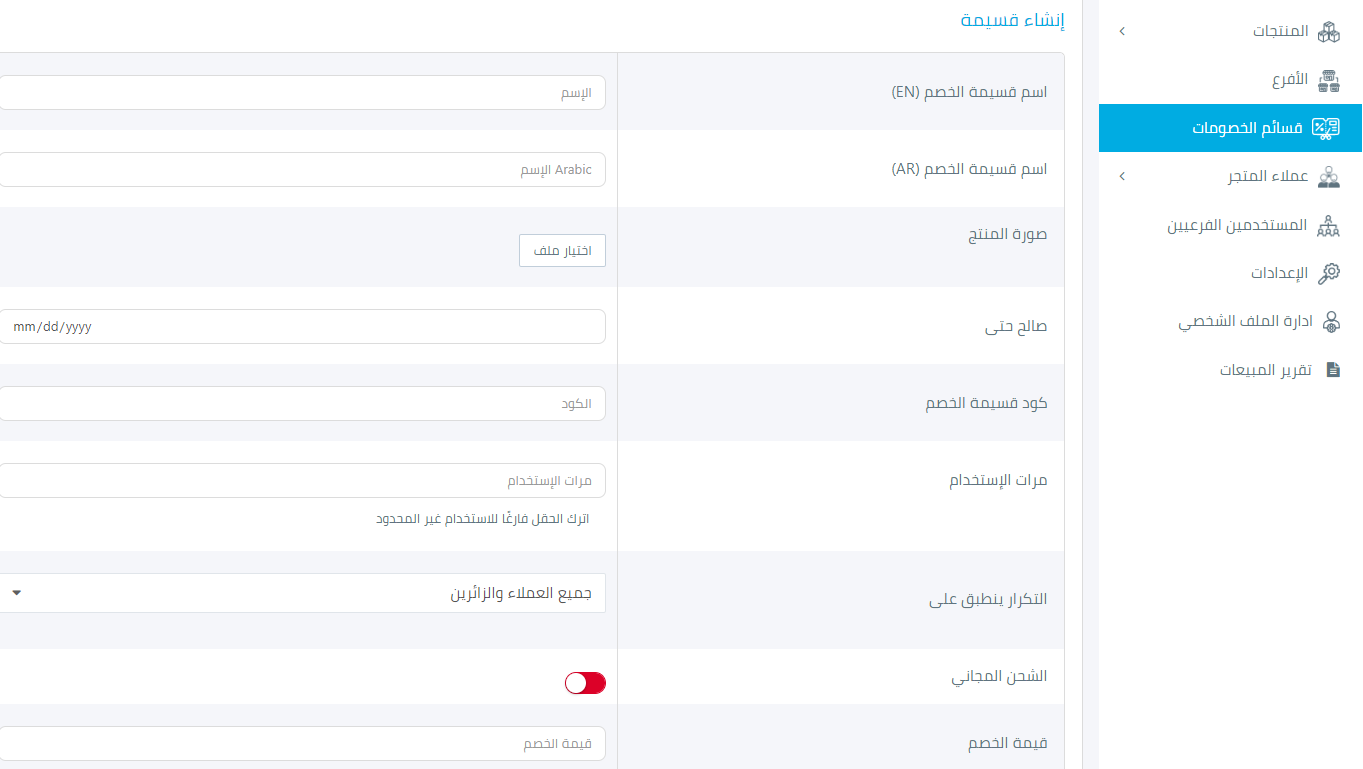Image resolution: width=1363 pixels, height=769 pixels.
Task: Open the المنتجات products cubes icon
Action: point(1328,32)
